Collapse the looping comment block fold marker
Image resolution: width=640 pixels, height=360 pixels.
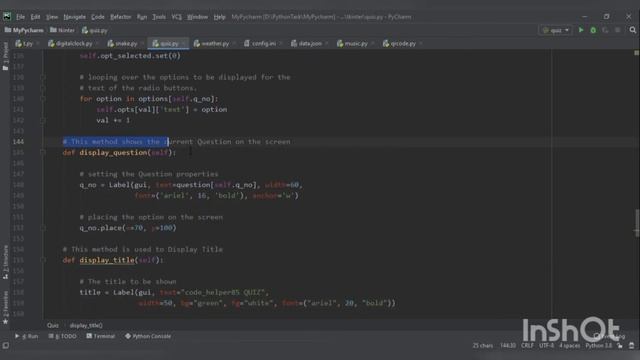(x=42, y=77)
